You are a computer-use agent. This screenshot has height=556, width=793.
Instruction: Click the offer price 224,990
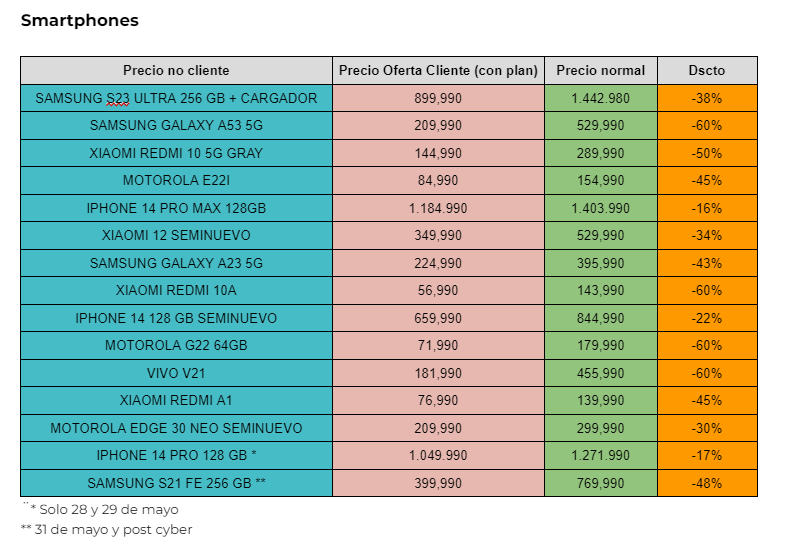438,263
